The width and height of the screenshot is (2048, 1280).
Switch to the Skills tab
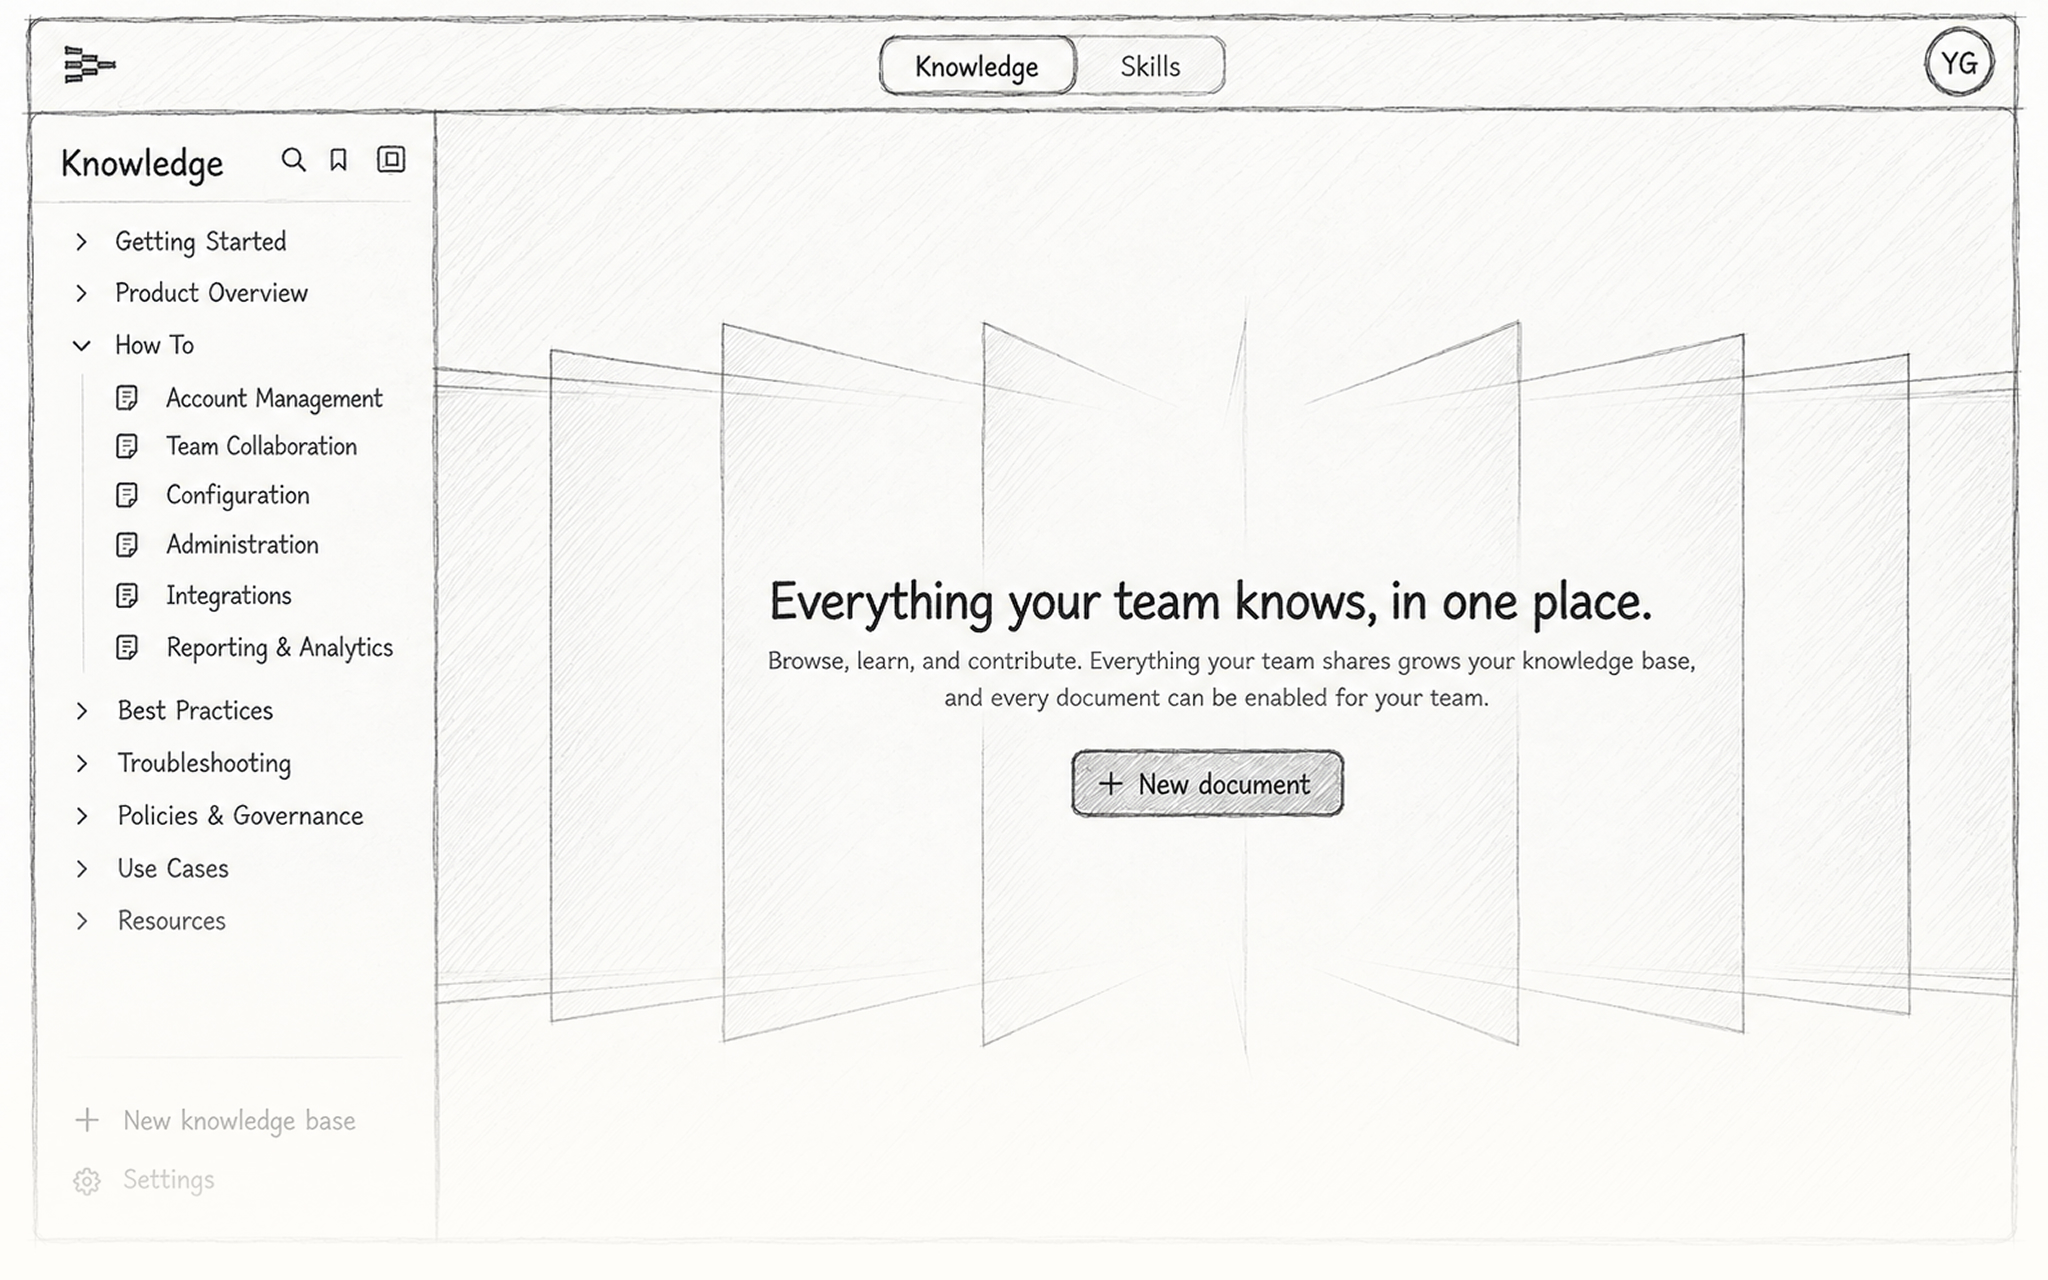1150,66
